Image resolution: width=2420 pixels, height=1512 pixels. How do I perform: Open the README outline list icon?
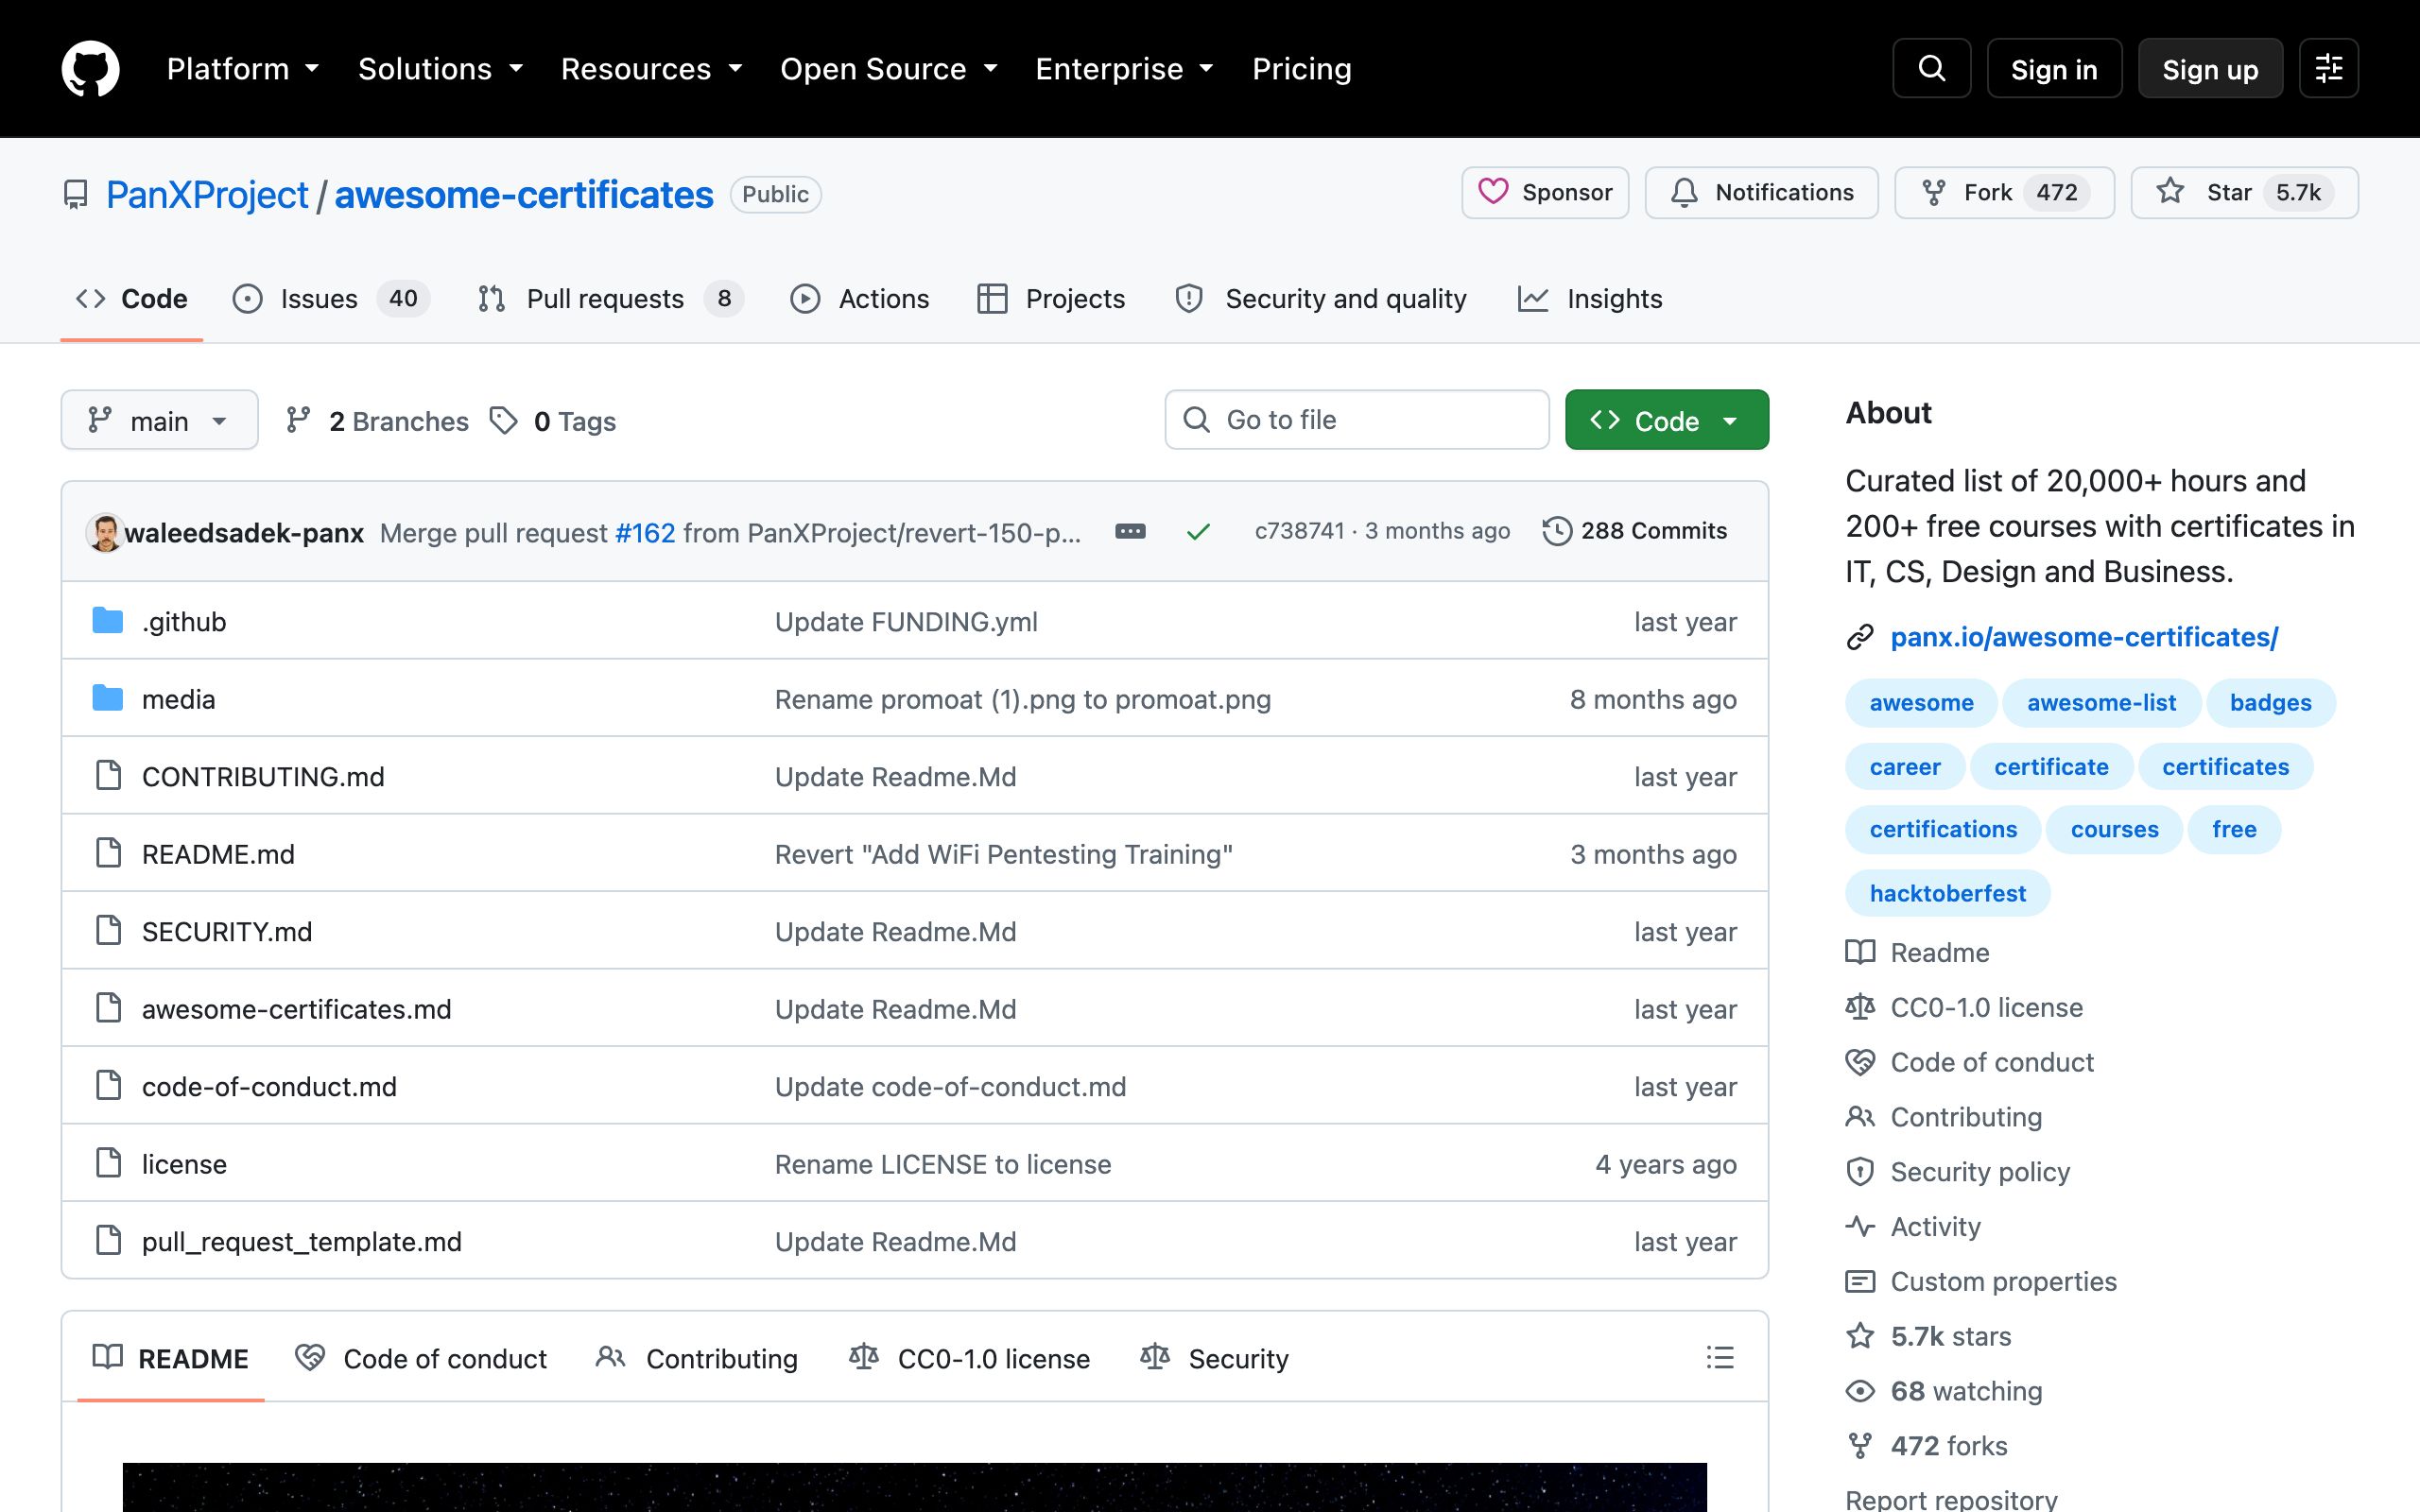point(1719,1357)
